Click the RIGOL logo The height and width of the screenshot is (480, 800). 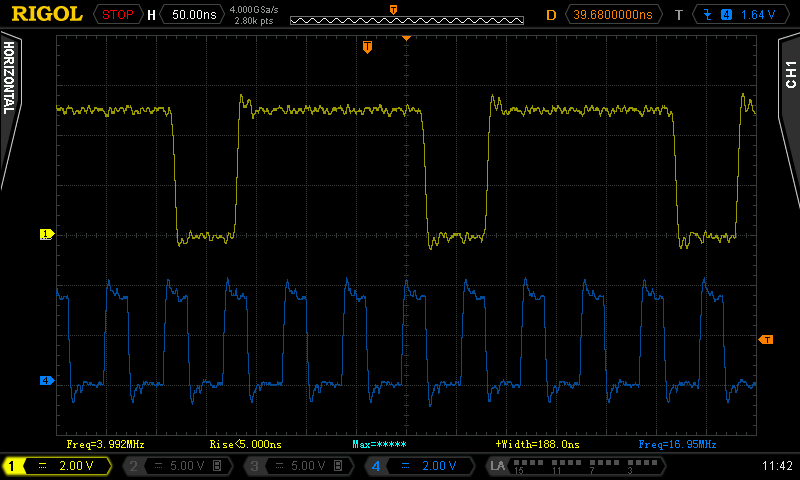47,14
